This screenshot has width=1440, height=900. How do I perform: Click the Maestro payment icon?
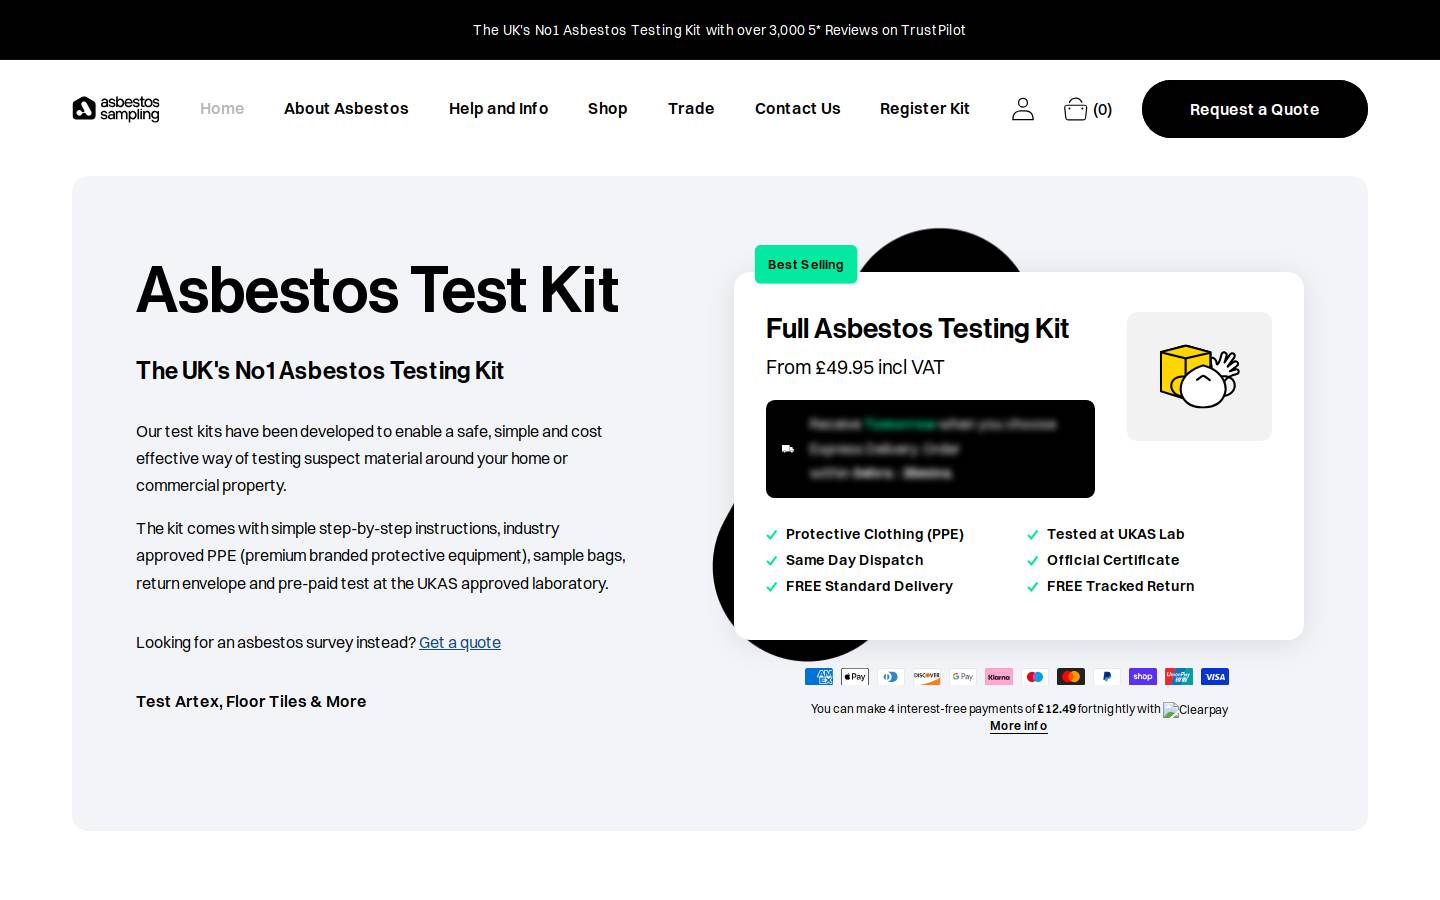(x=1035, y=677)
